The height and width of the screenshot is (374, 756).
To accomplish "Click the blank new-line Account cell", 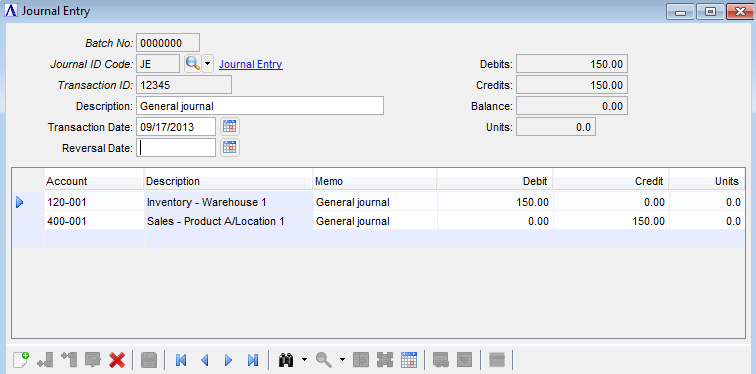I will click(x=94, y=240).
